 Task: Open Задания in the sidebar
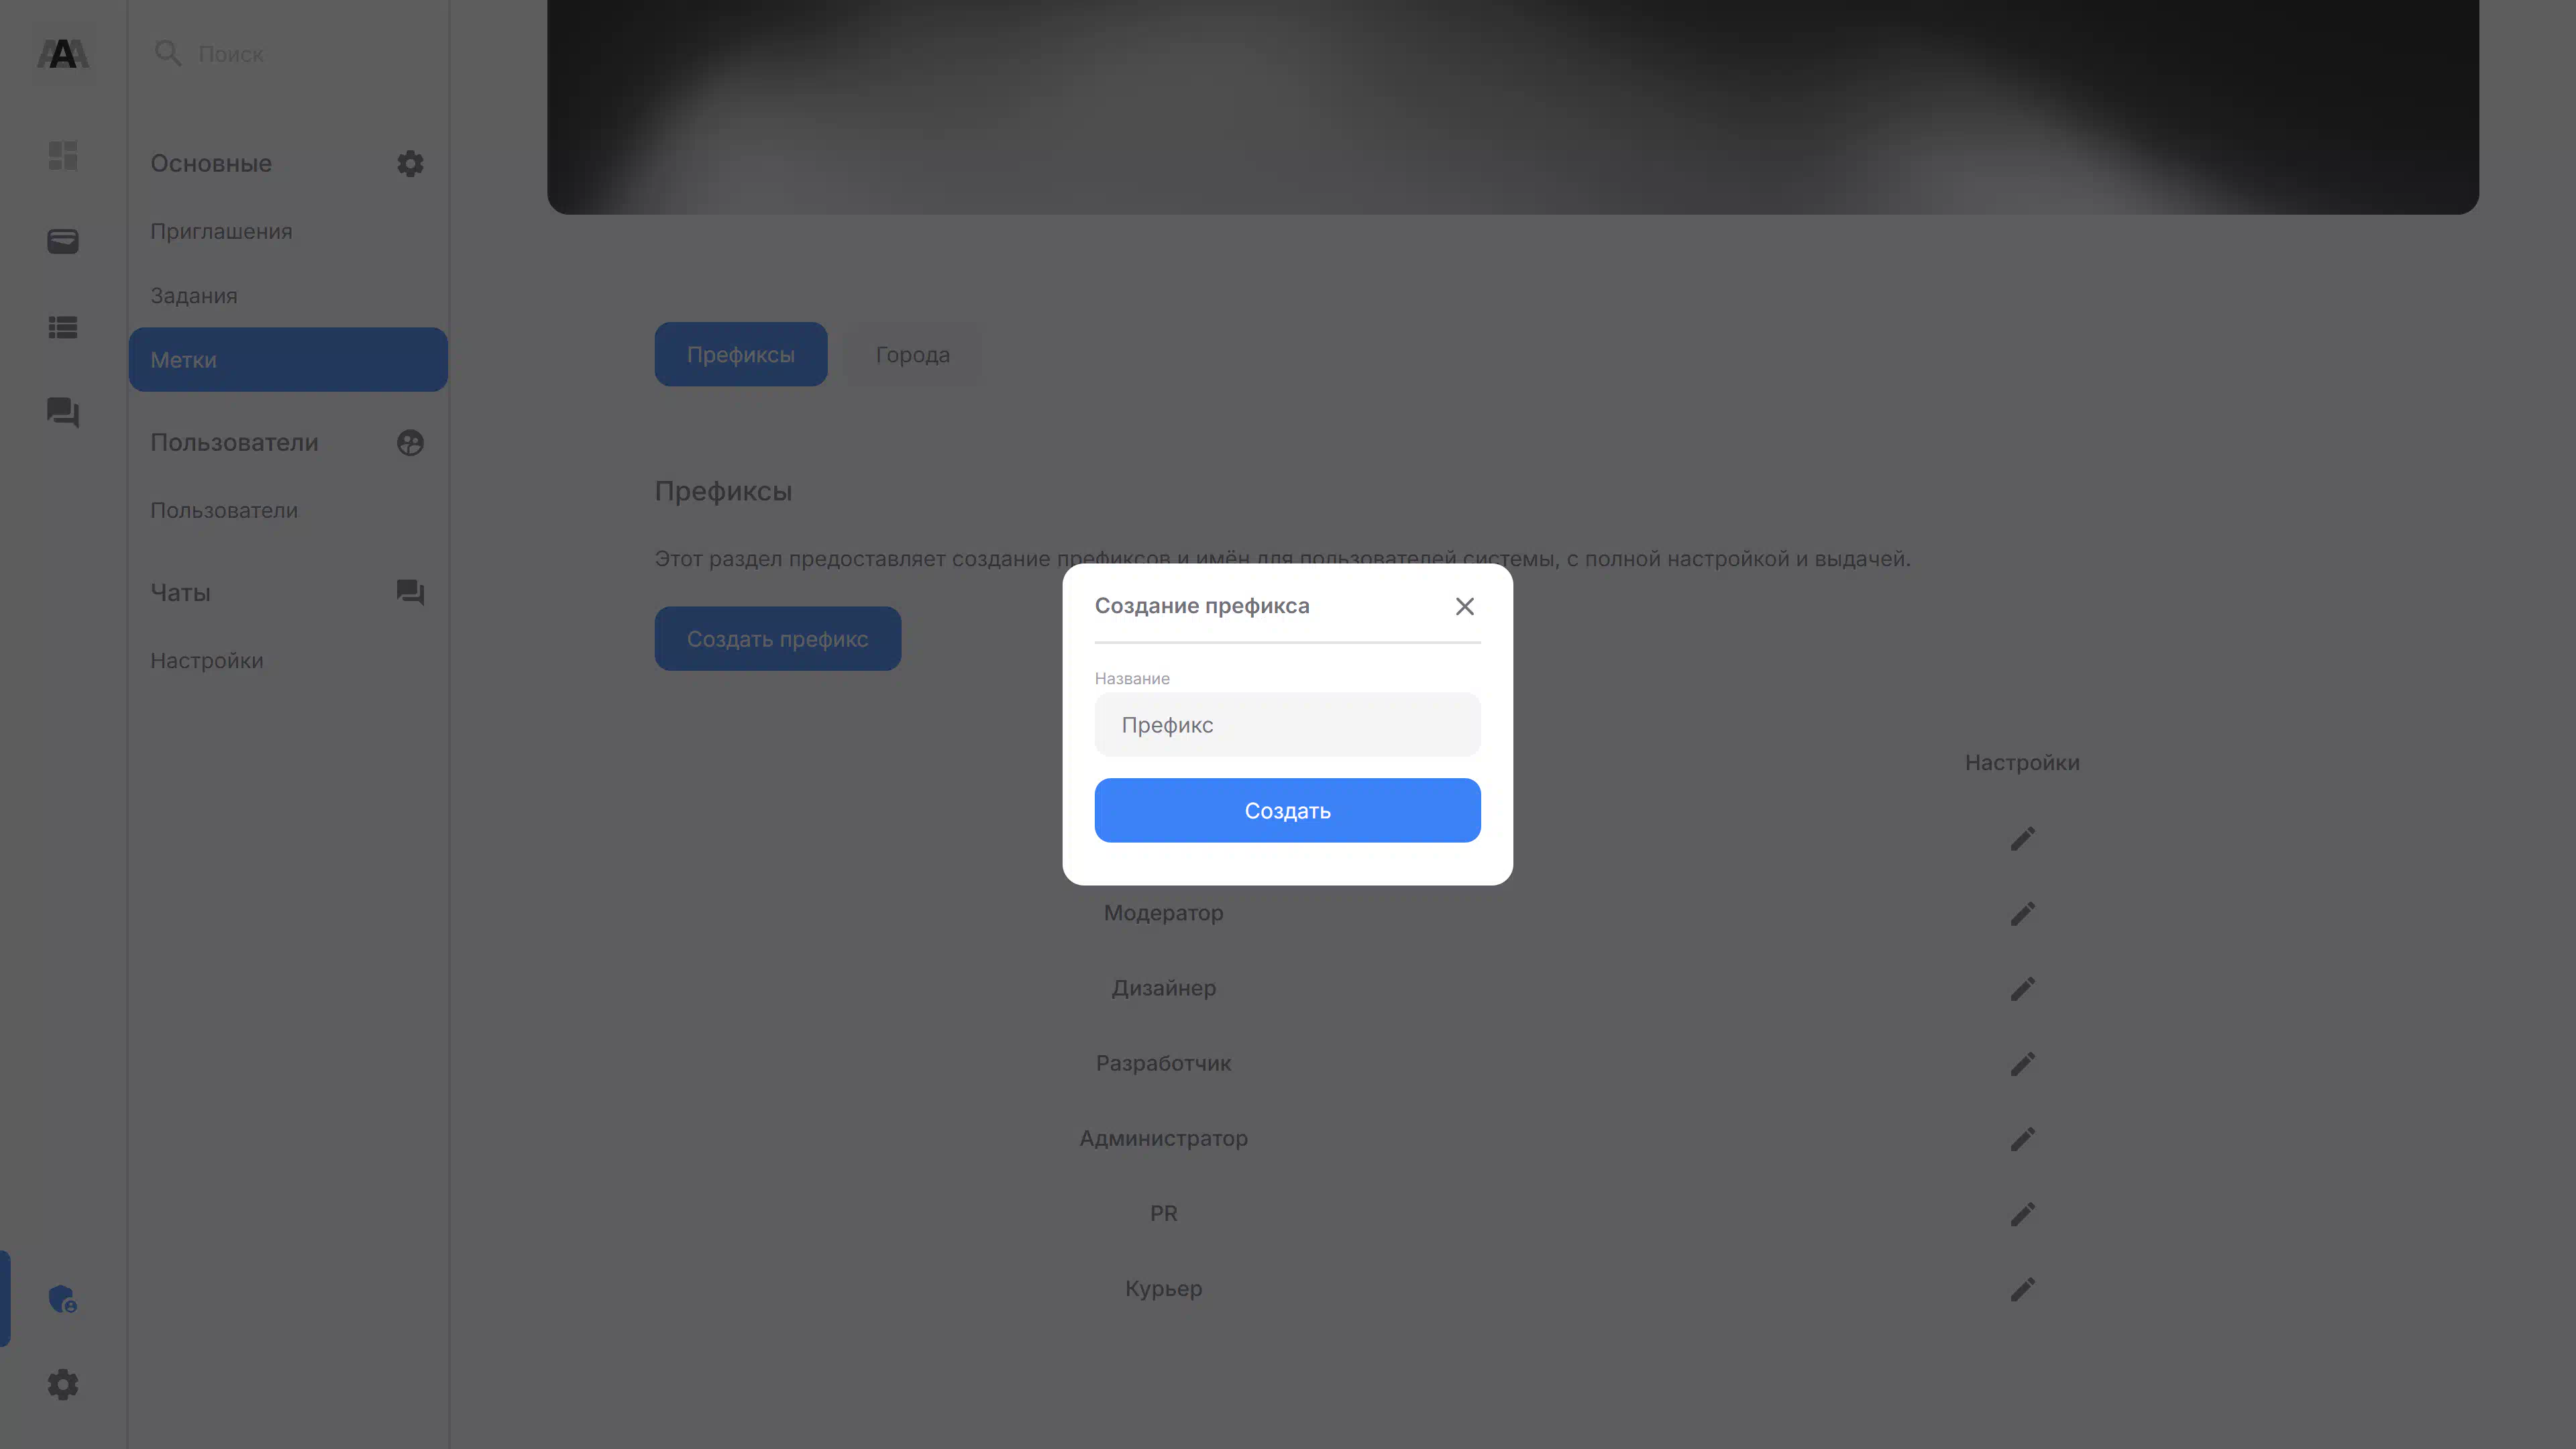pyautogui.click(x=194, y=295)
